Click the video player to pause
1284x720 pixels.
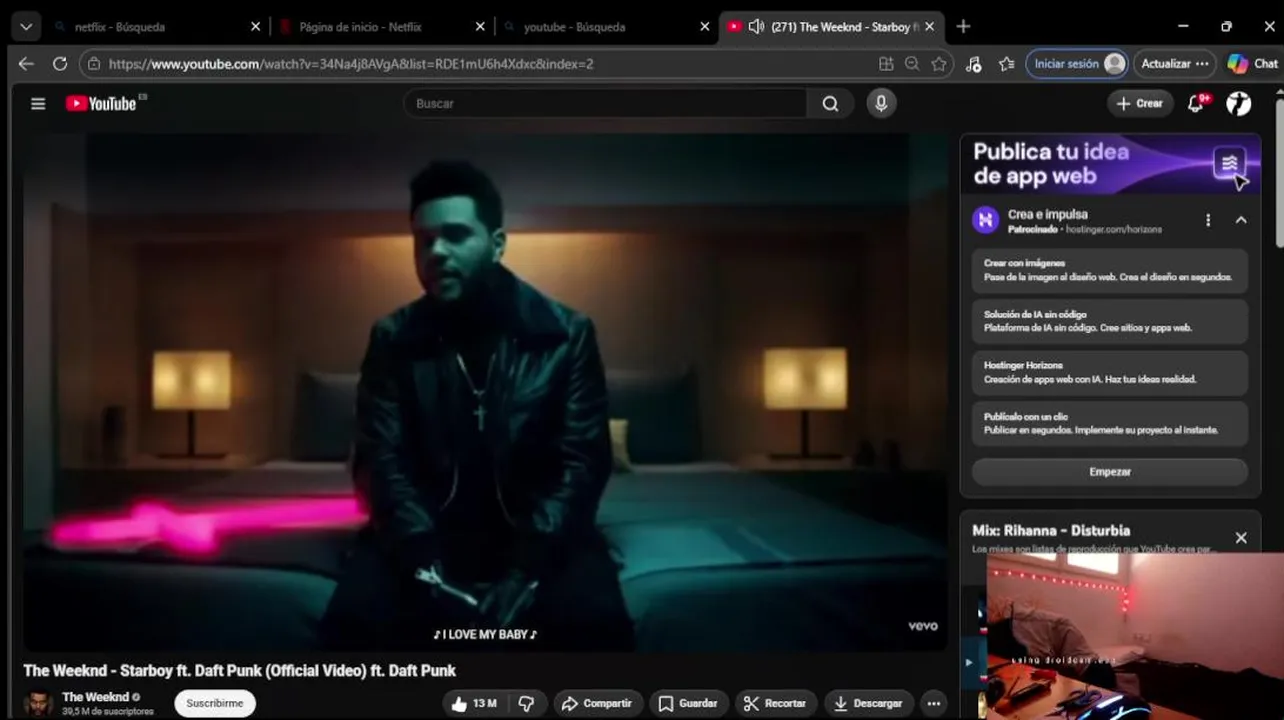[485, 390]
